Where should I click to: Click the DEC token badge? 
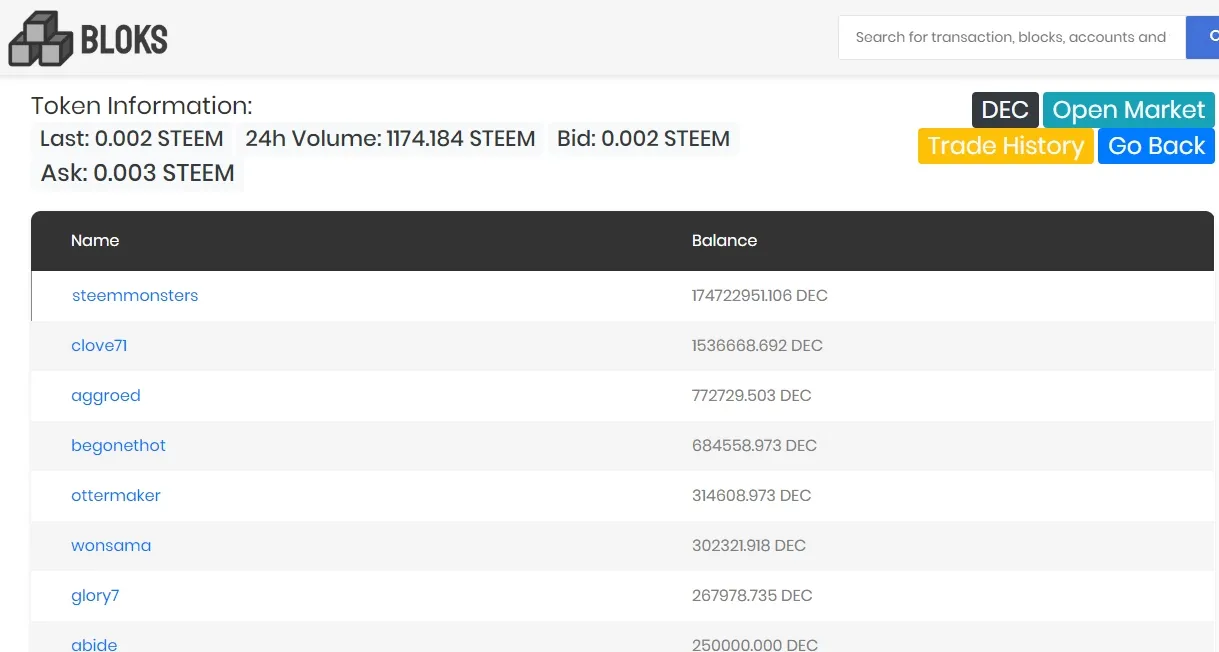tap(1005, 110)
